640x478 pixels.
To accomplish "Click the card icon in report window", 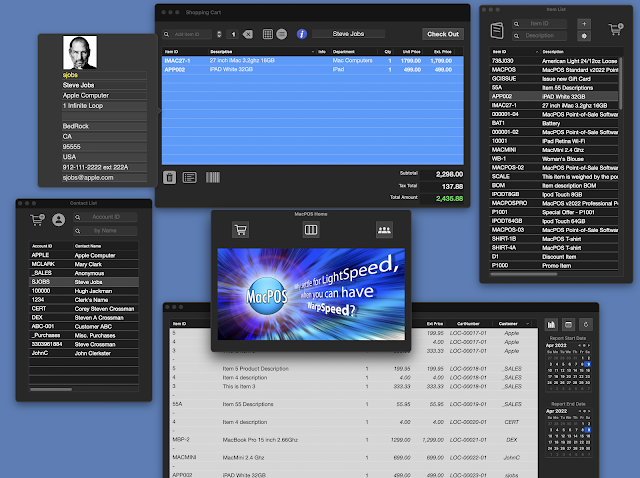I will point(568,325).
